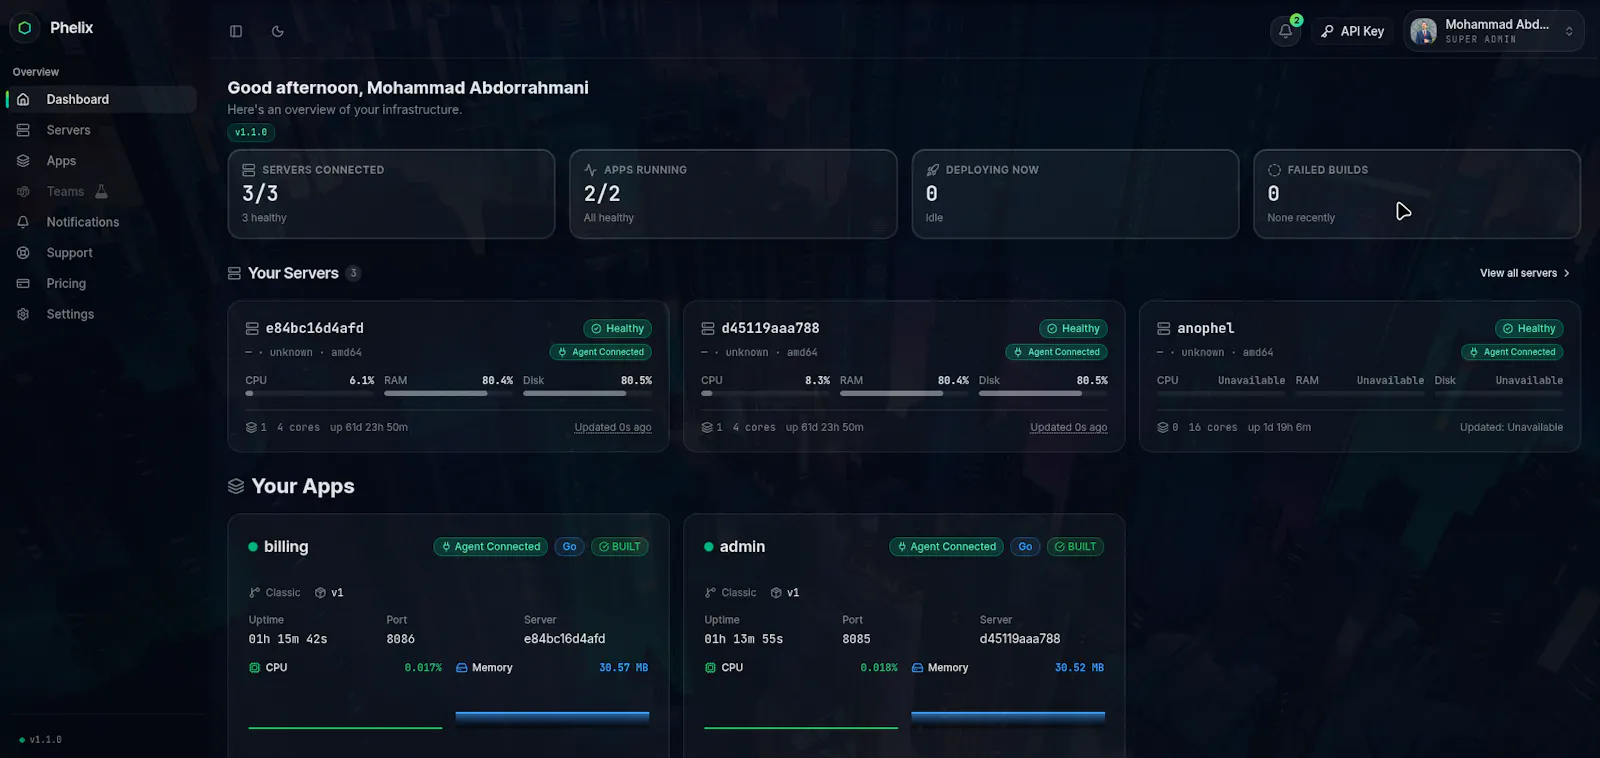Open the Deploying Now stat card
This screenshot has height=758, width=1600.
pyautogui.click(x=1075, y=194)
